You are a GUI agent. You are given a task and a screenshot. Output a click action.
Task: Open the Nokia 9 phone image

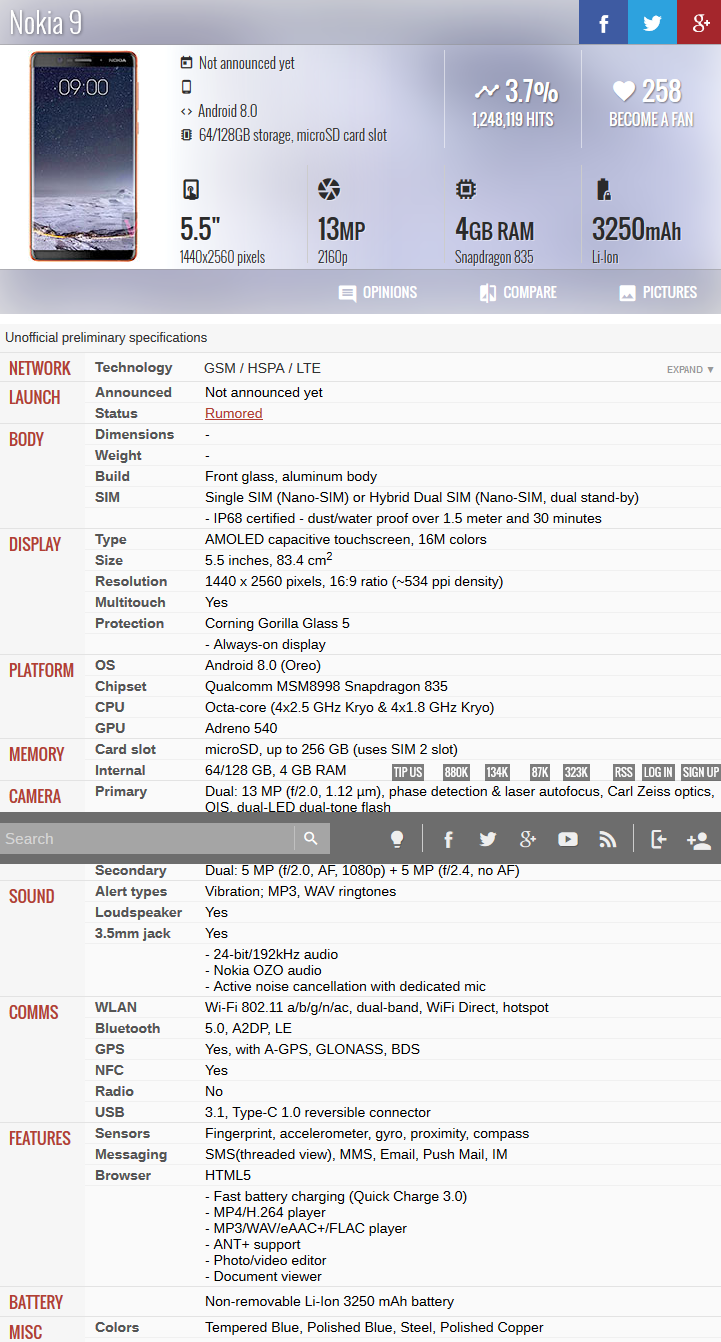click(x=82, y=157)
